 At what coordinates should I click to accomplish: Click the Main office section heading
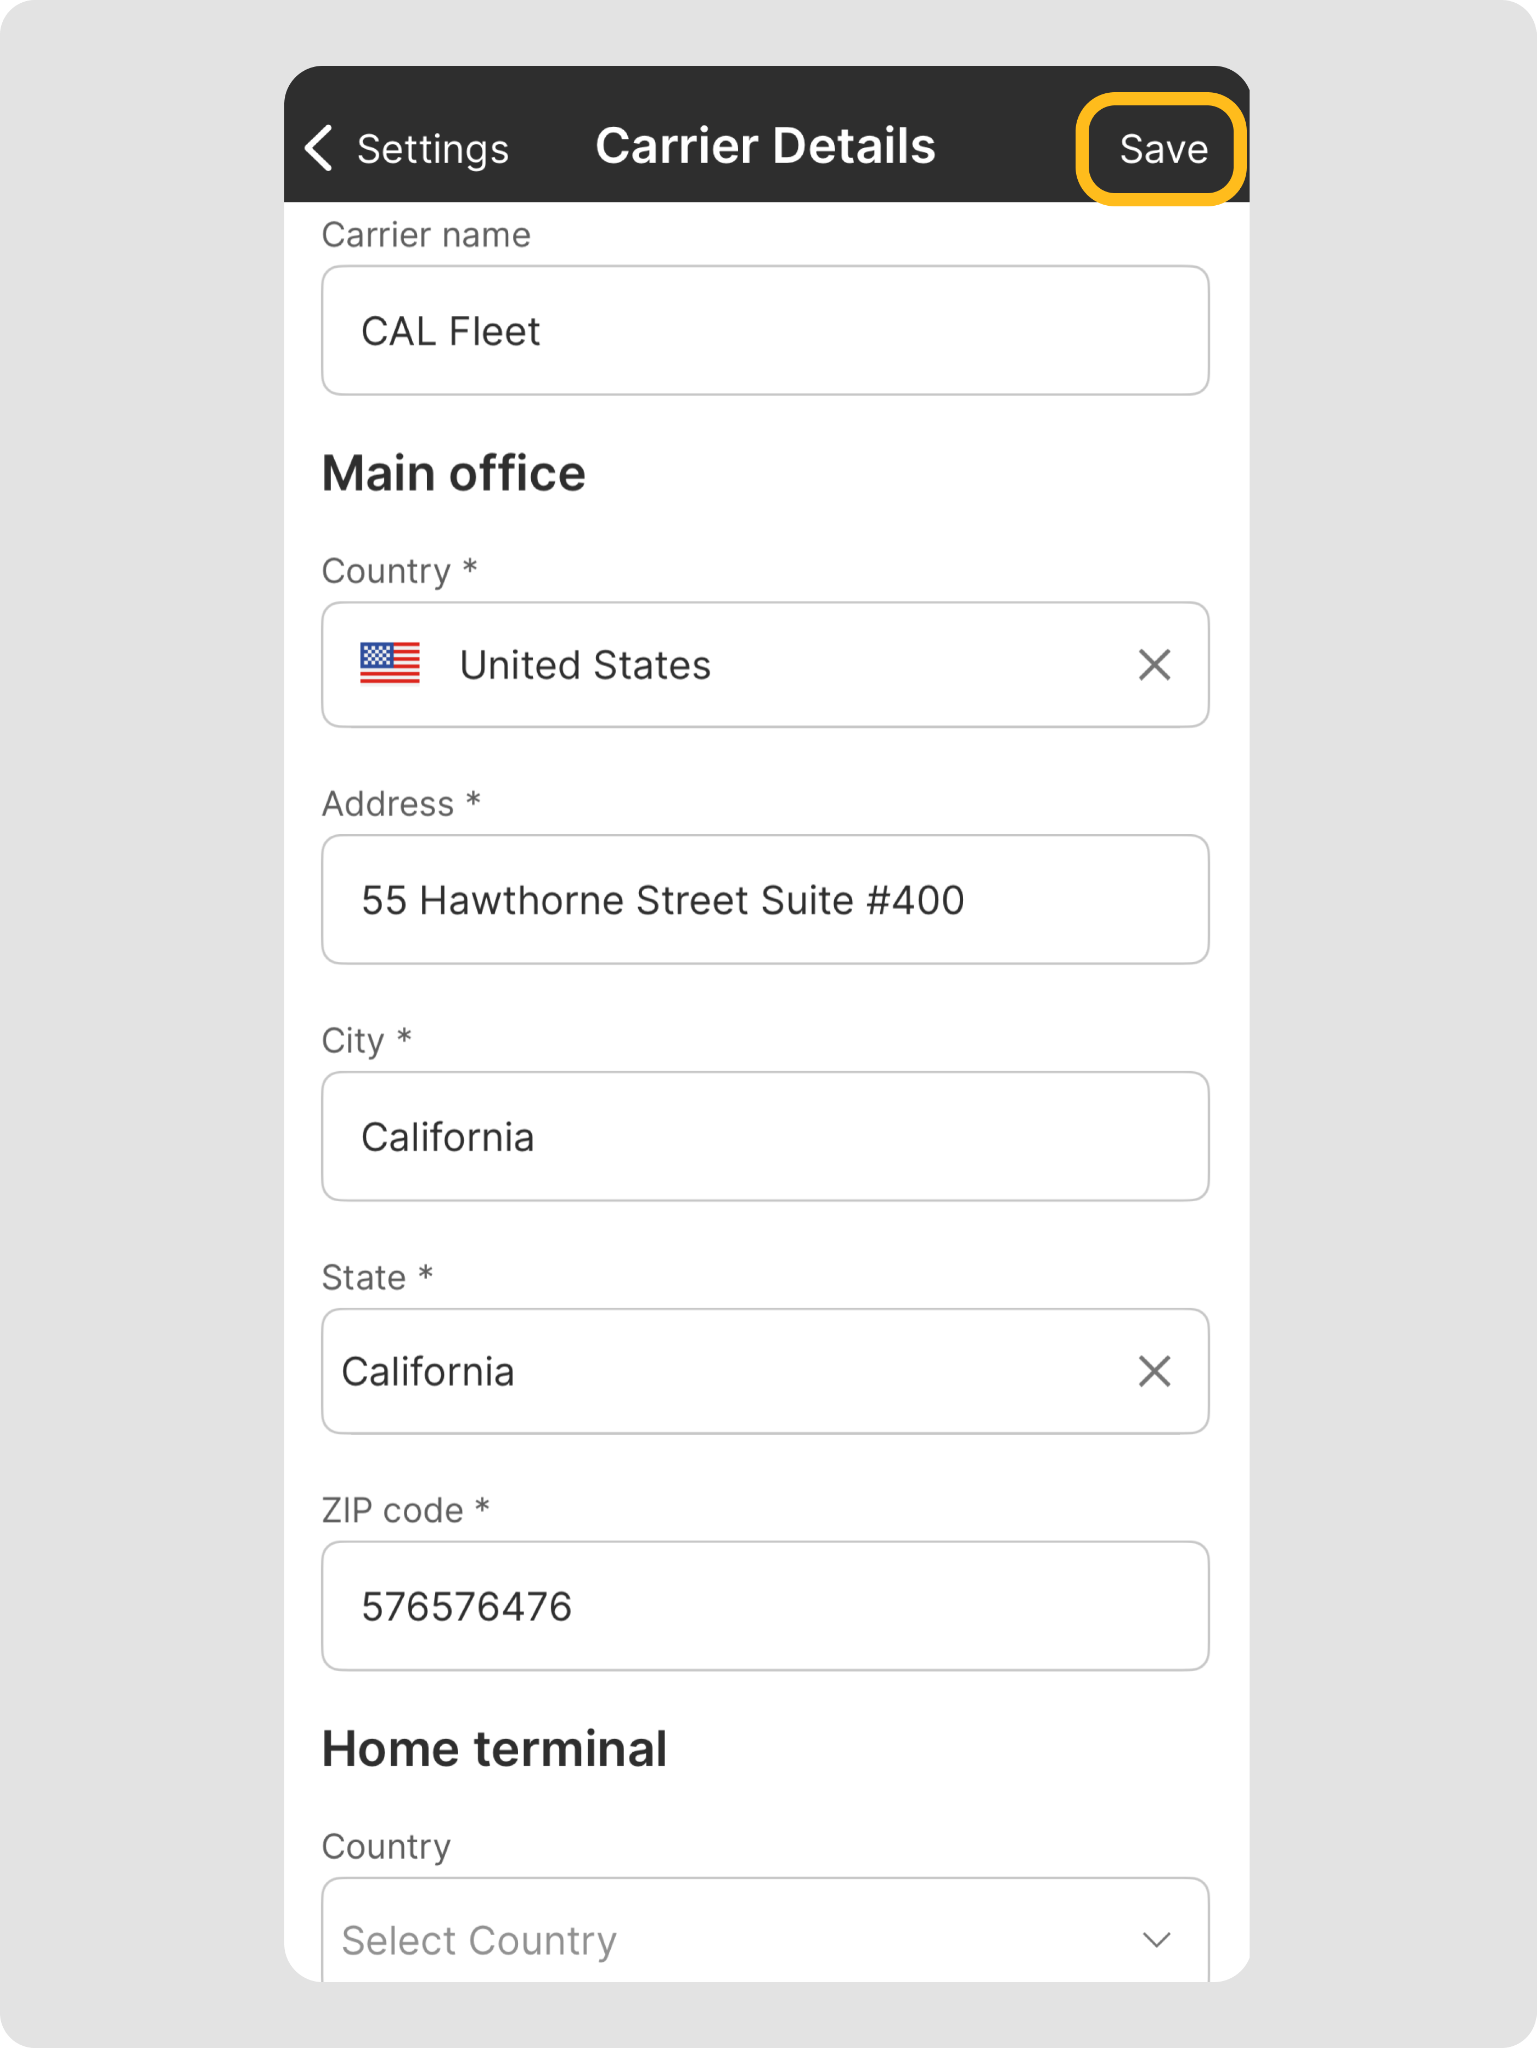click(453, 474)
